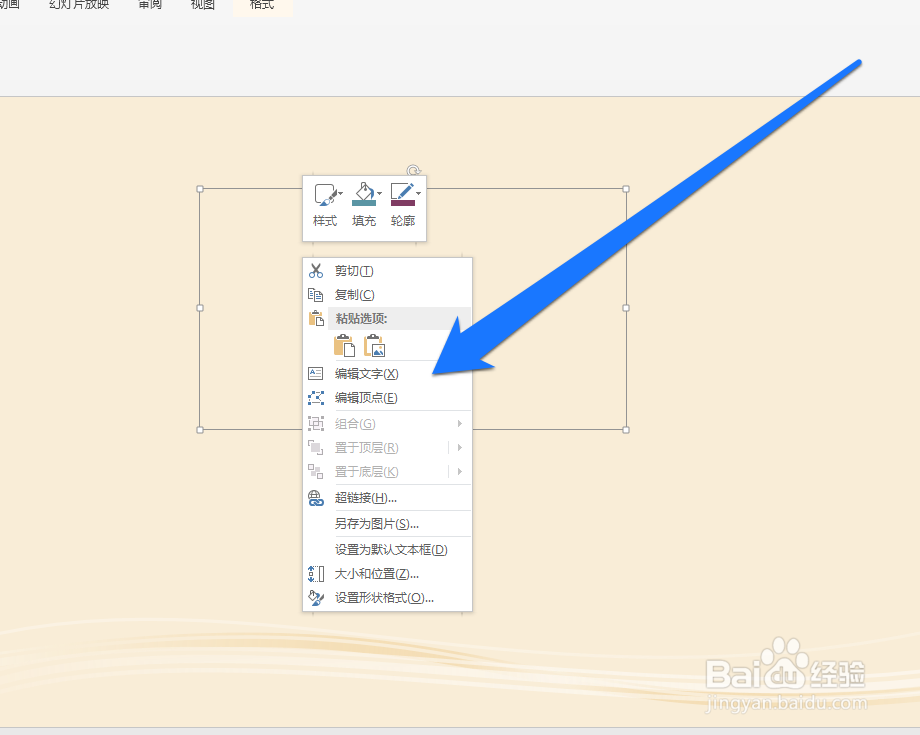Click the Edit Points icon
The width and height of the screenshot is (920, 735).
point(316,398)
